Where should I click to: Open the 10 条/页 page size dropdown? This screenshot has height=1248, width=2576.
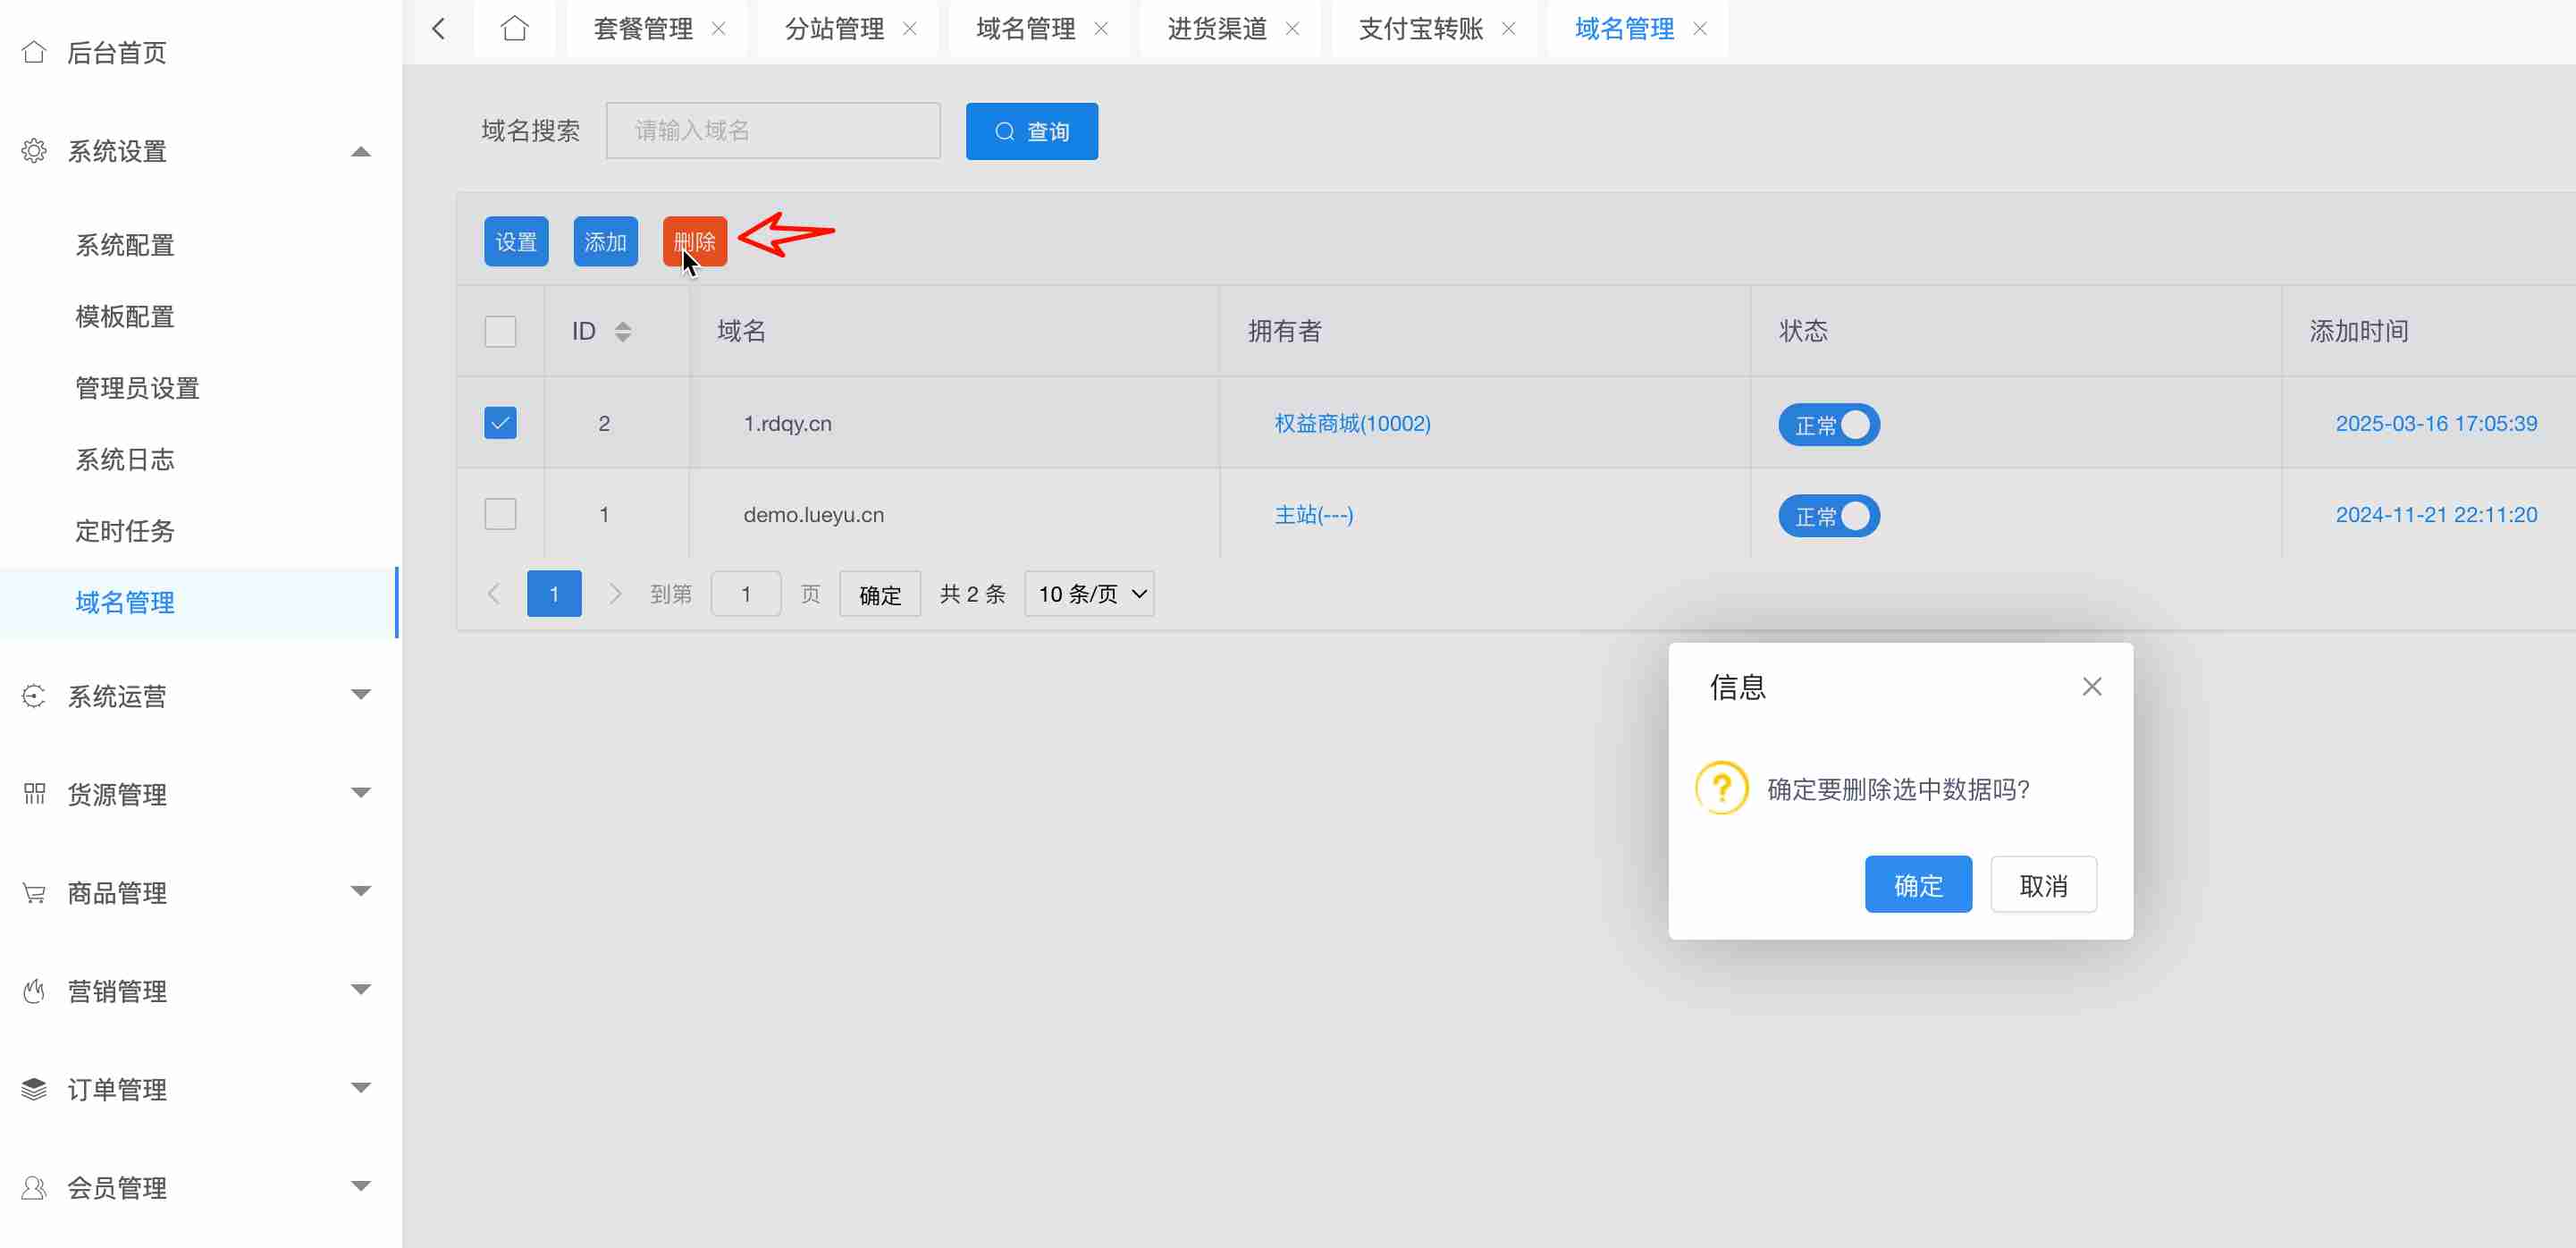point(1089,594)
